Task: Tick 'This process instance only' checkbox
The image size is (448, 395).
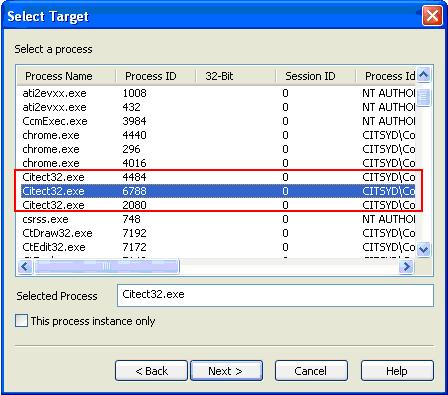Action: pyautogui.click(x=22, y=321)
